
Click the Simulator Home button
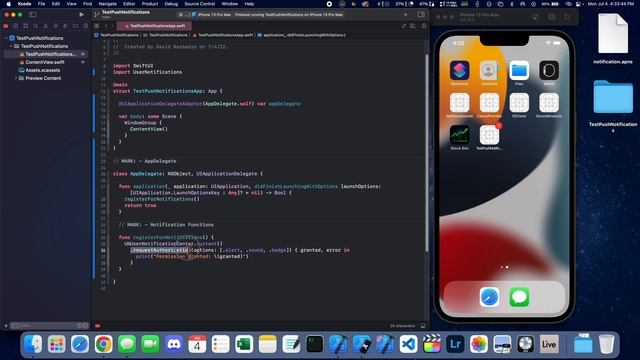coord(536,17)
